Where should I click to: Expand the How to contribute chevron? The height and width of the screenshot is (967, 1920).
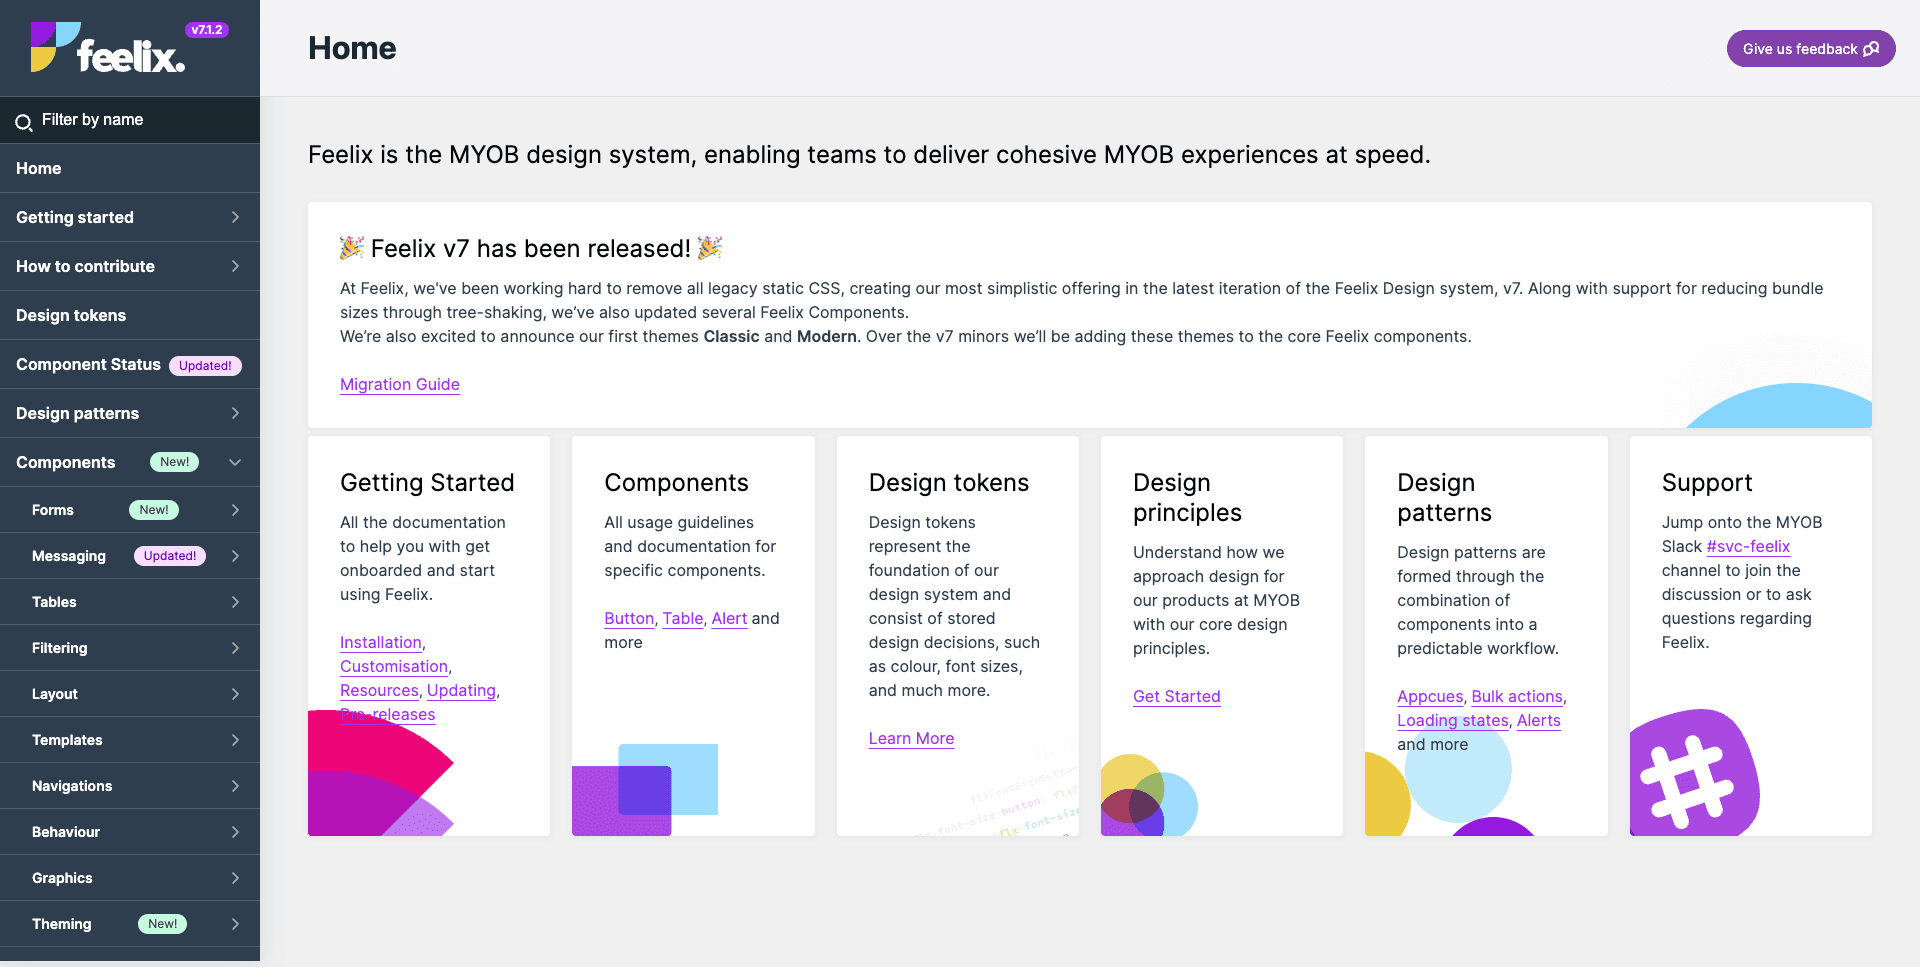point(235,266)
